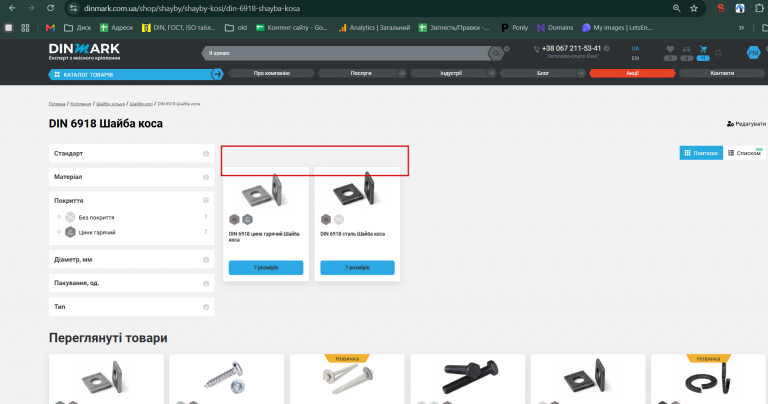Open the apps grid icon in bookmarks bar

coord(25,28)
